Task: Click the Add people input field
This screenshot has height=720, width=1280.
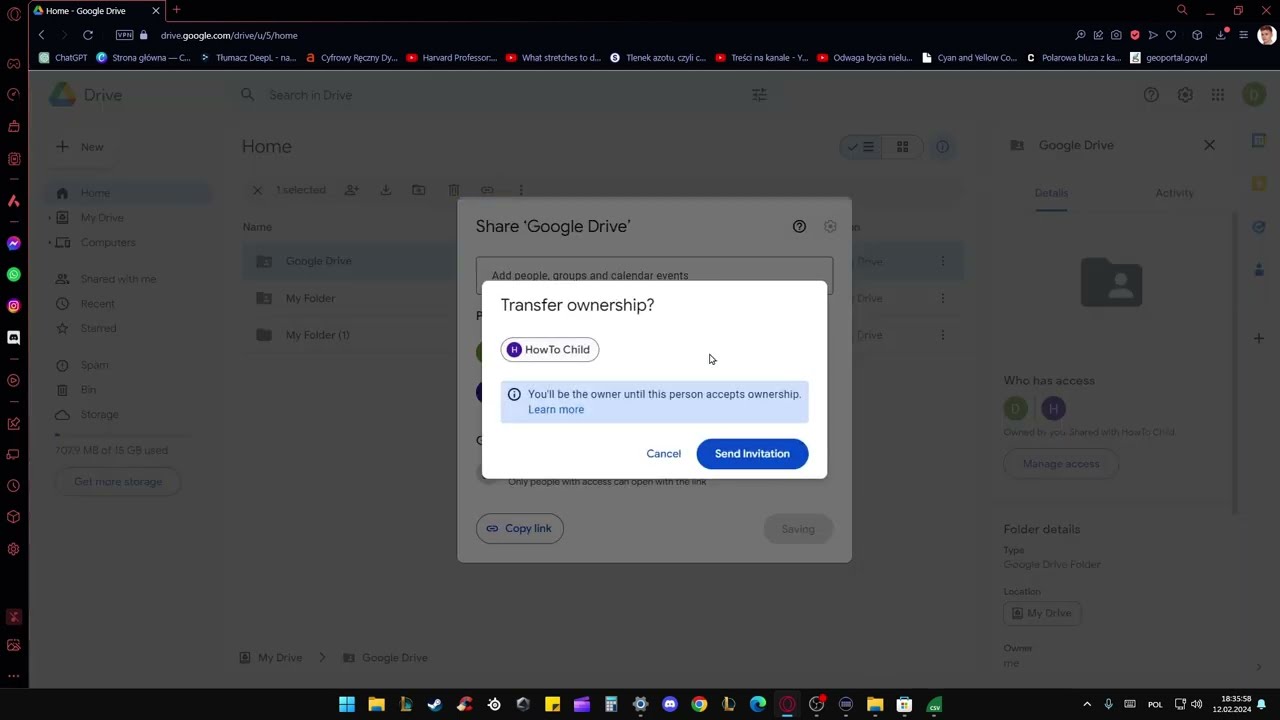Action: point(654,275)
